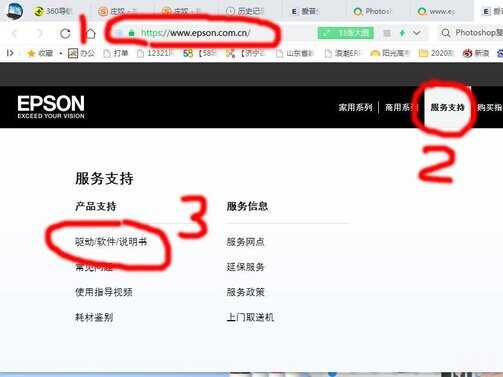Click the browser user avatar icon
503x377 pixels.
click(x=14, y=11)
